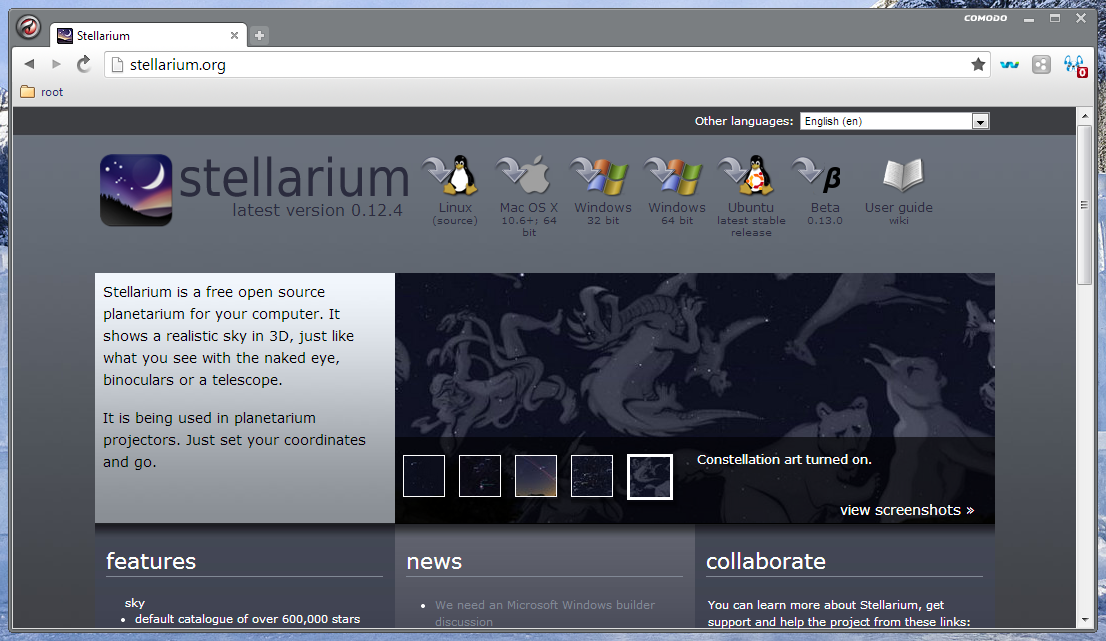Open a new tab with the plus button
This screenshot has height=641, width=1106.
(259, 35)
